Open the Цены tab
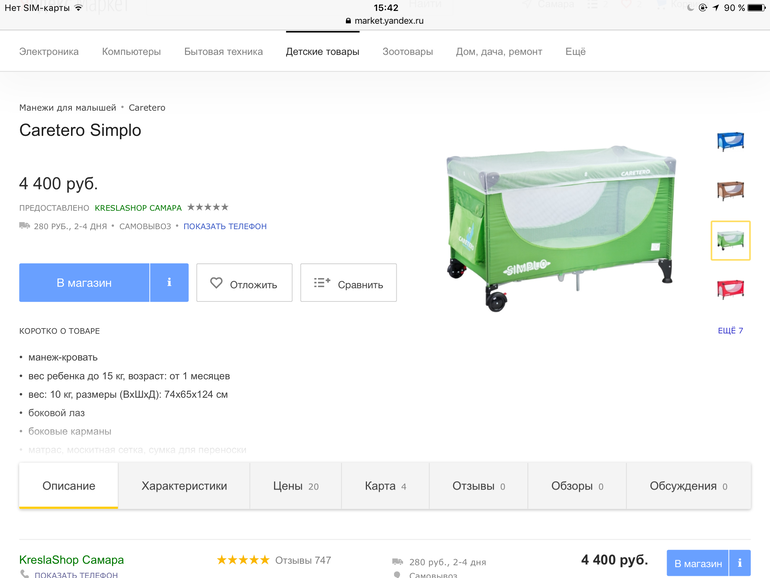The width and height of the screenshot is (770, 578). 295,486
